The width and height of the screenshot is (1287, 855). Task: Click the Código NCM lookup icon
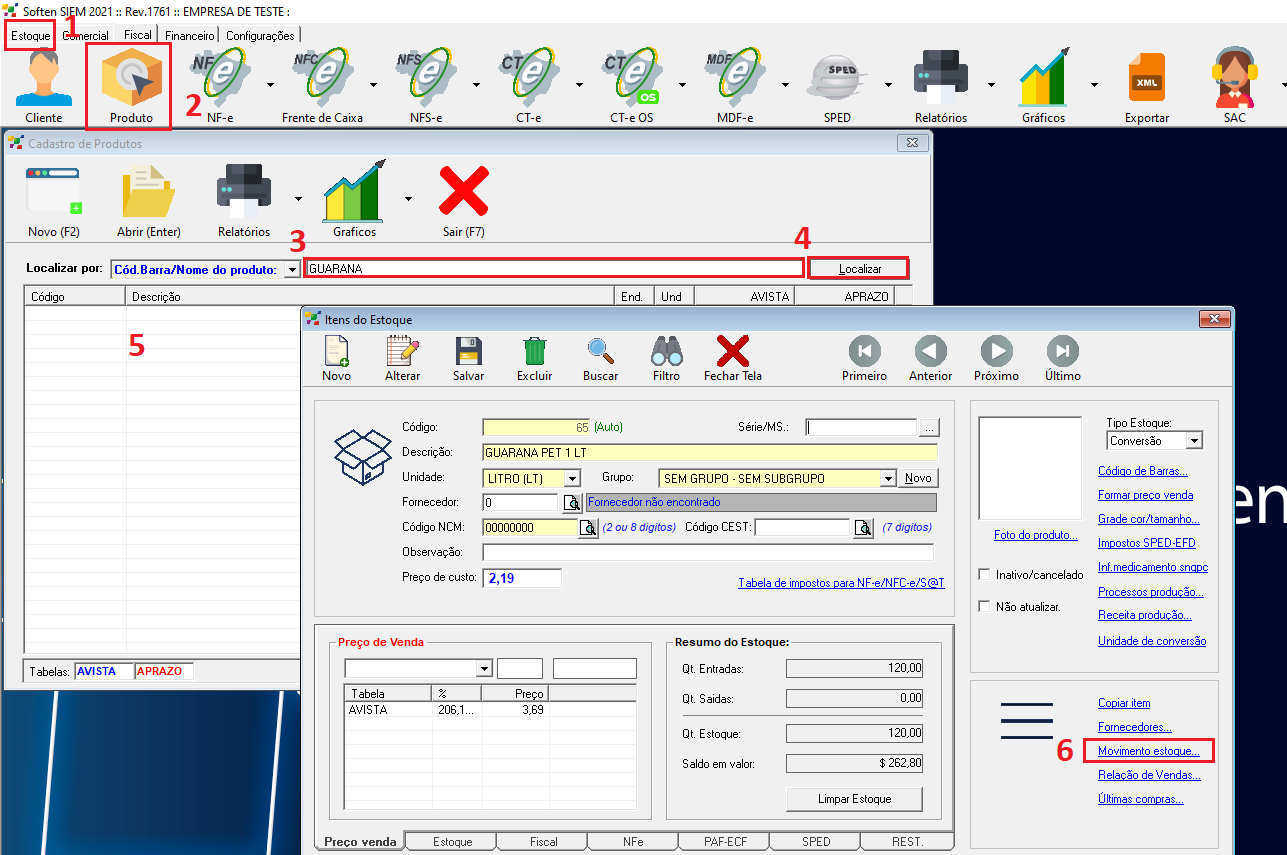click(589, 527)
